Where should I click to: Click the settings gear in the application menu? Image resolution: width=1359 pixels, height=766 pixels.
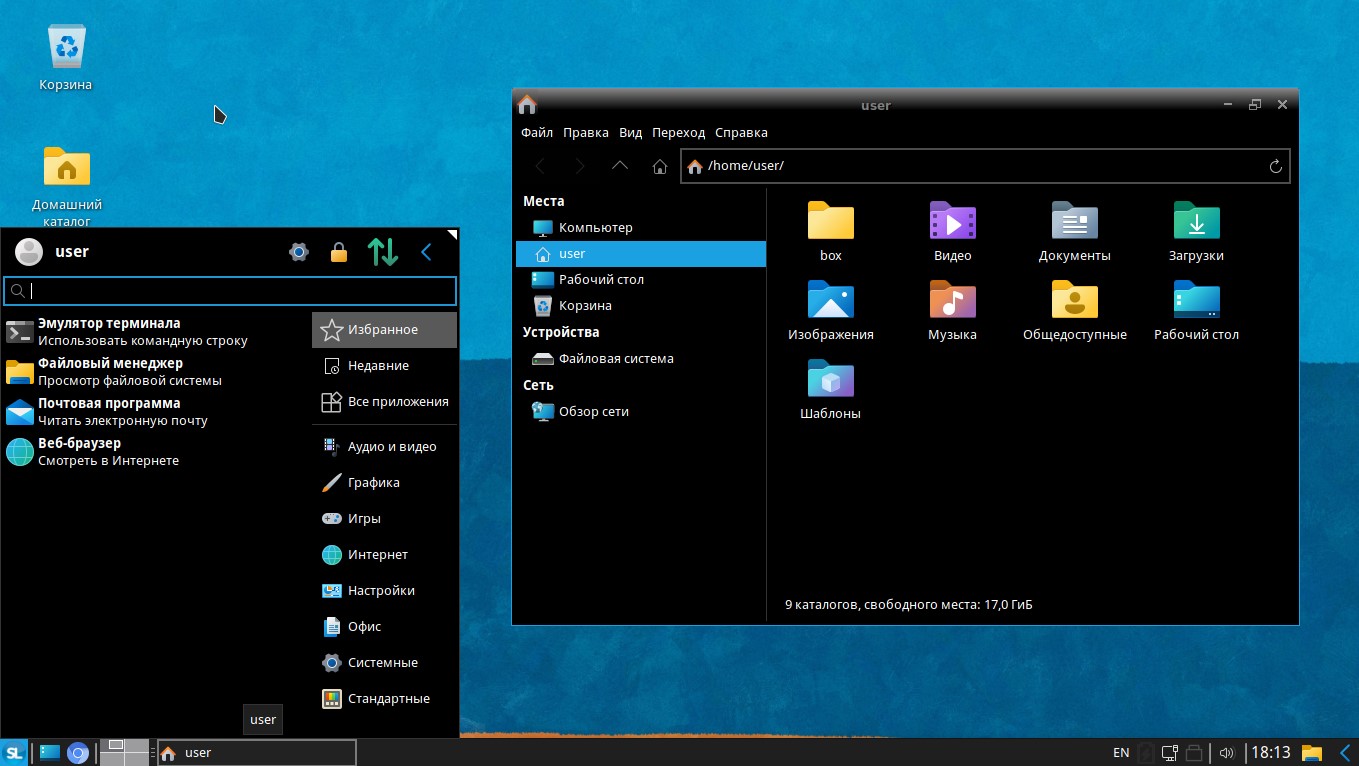tap(298, 251)
